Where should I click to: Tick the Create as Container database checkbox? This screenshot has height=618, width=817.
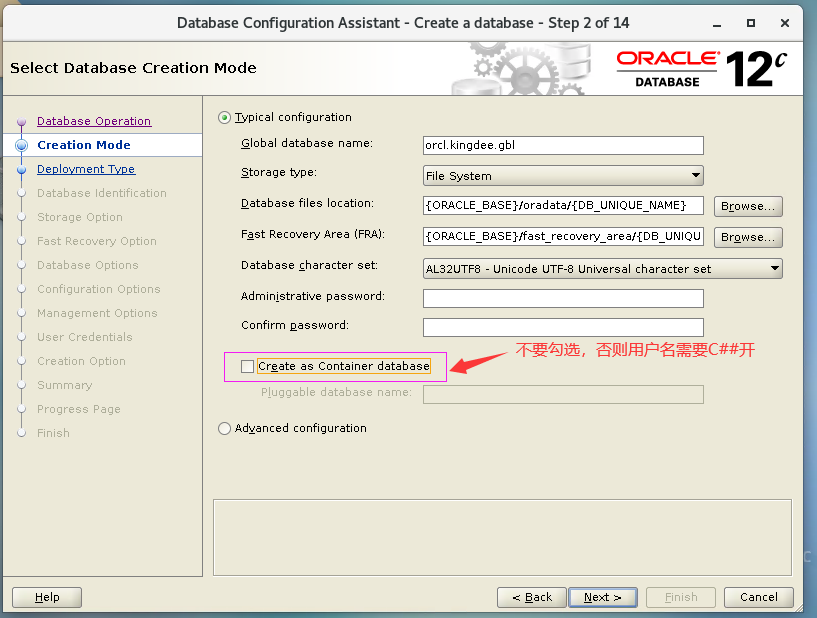click(x=247, y=366)
